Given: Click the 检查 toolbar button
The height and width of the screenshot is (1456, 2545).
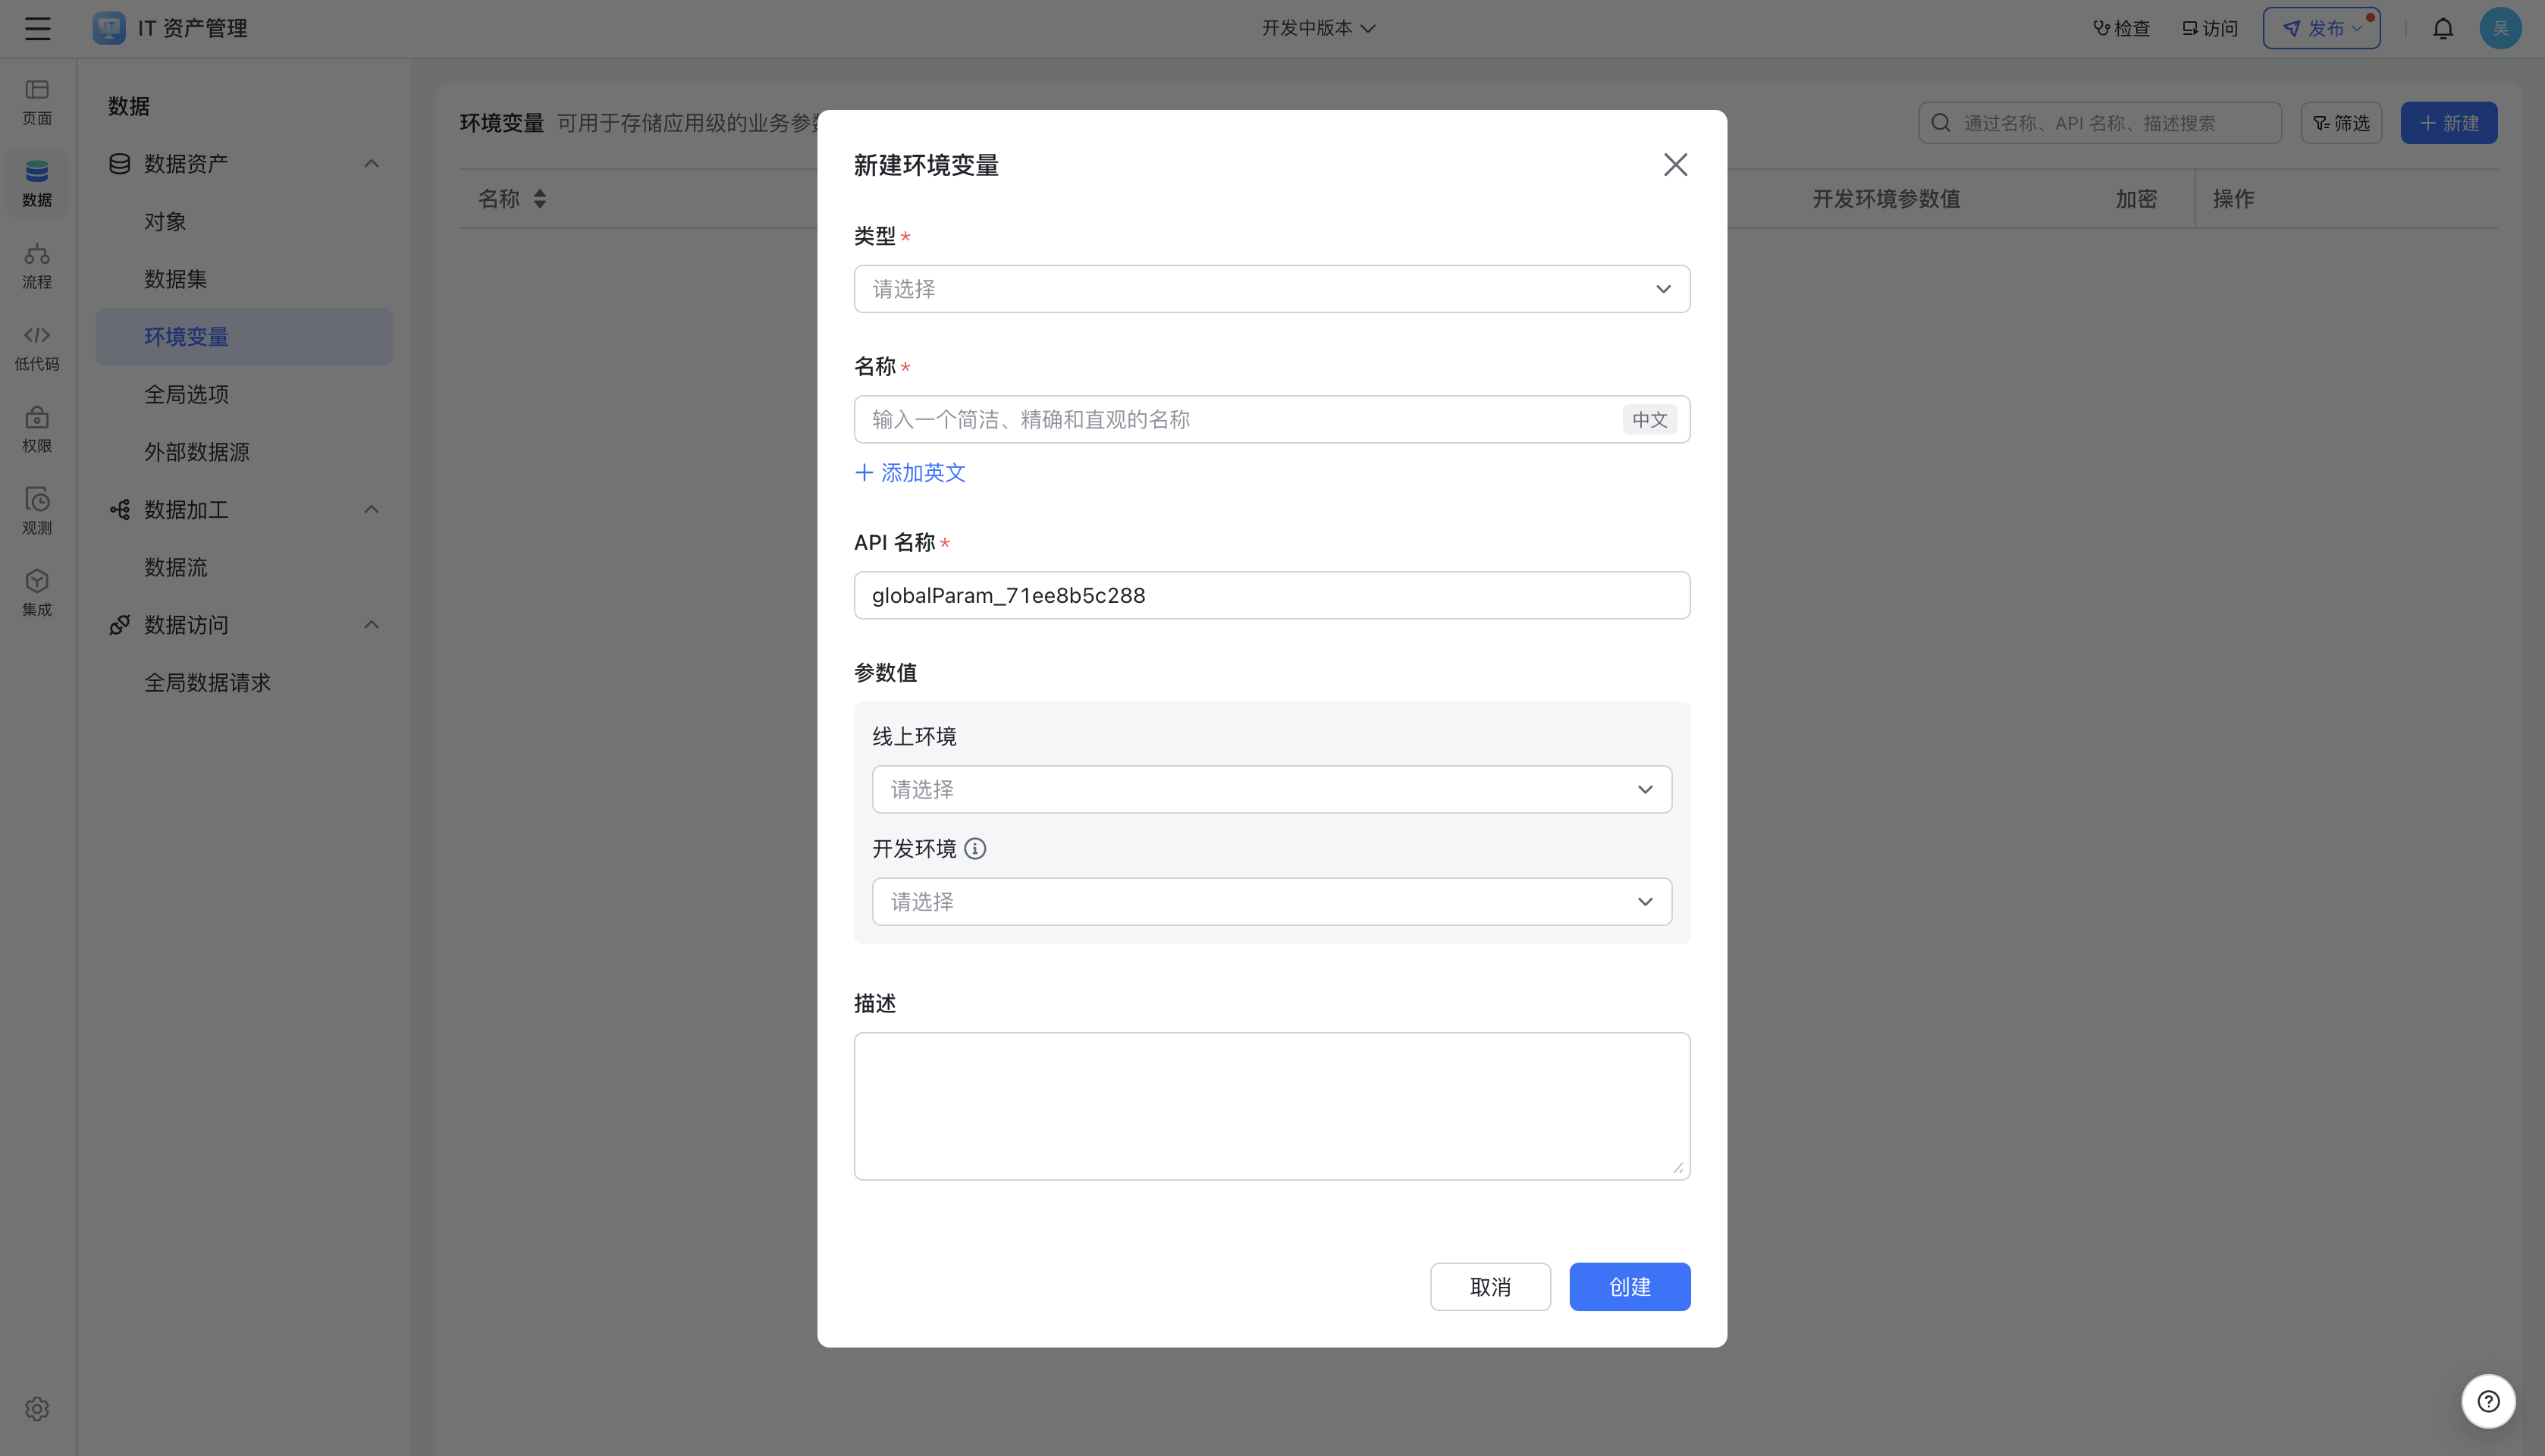Looking at the screenshot, I should tap(2121, 28).
